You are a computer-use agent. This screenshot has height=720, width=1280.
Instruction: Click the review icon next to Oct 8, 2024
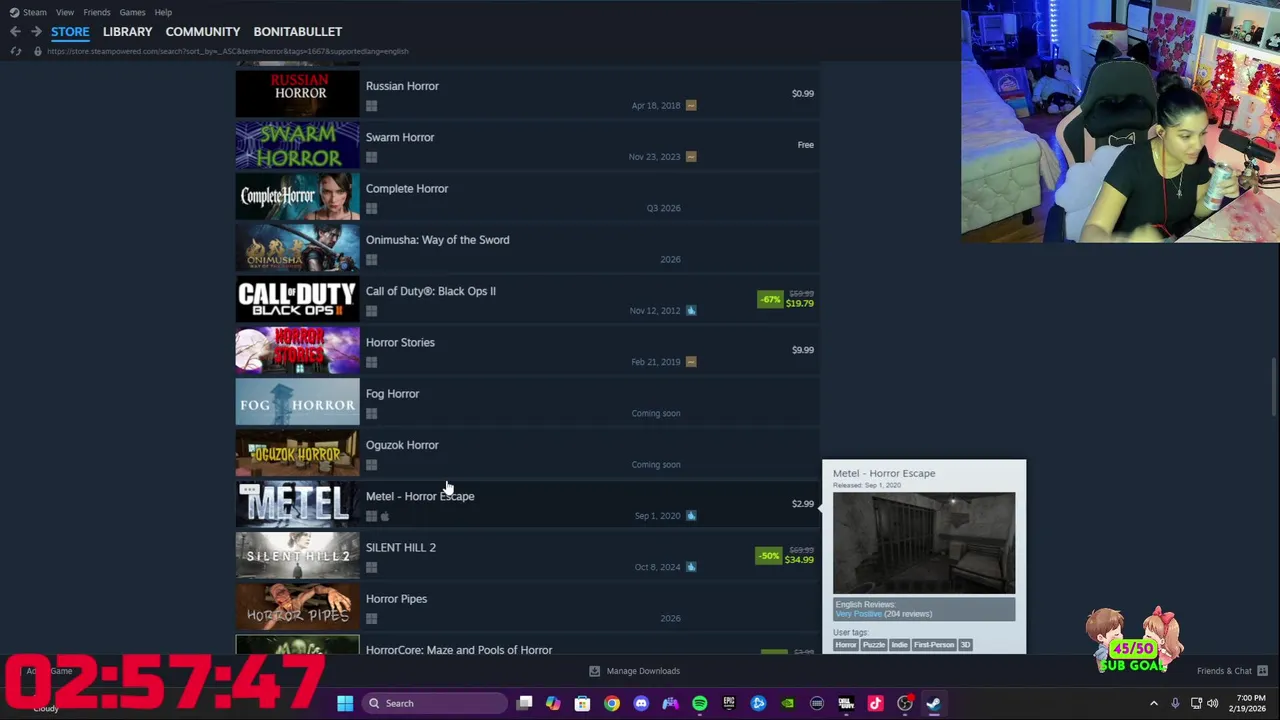(691, 567)
